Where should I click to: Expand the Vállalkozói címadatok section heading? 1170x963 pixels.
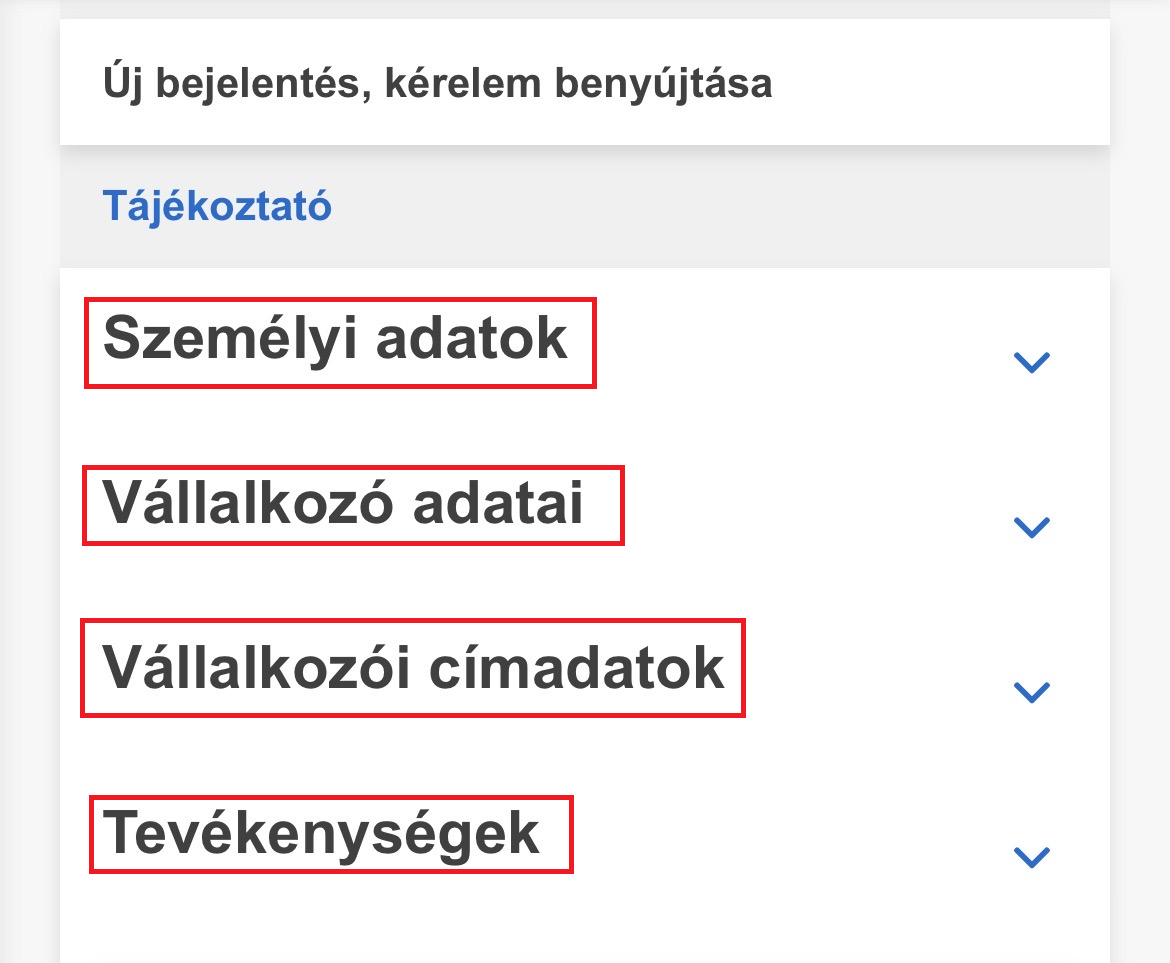point(413,667)
